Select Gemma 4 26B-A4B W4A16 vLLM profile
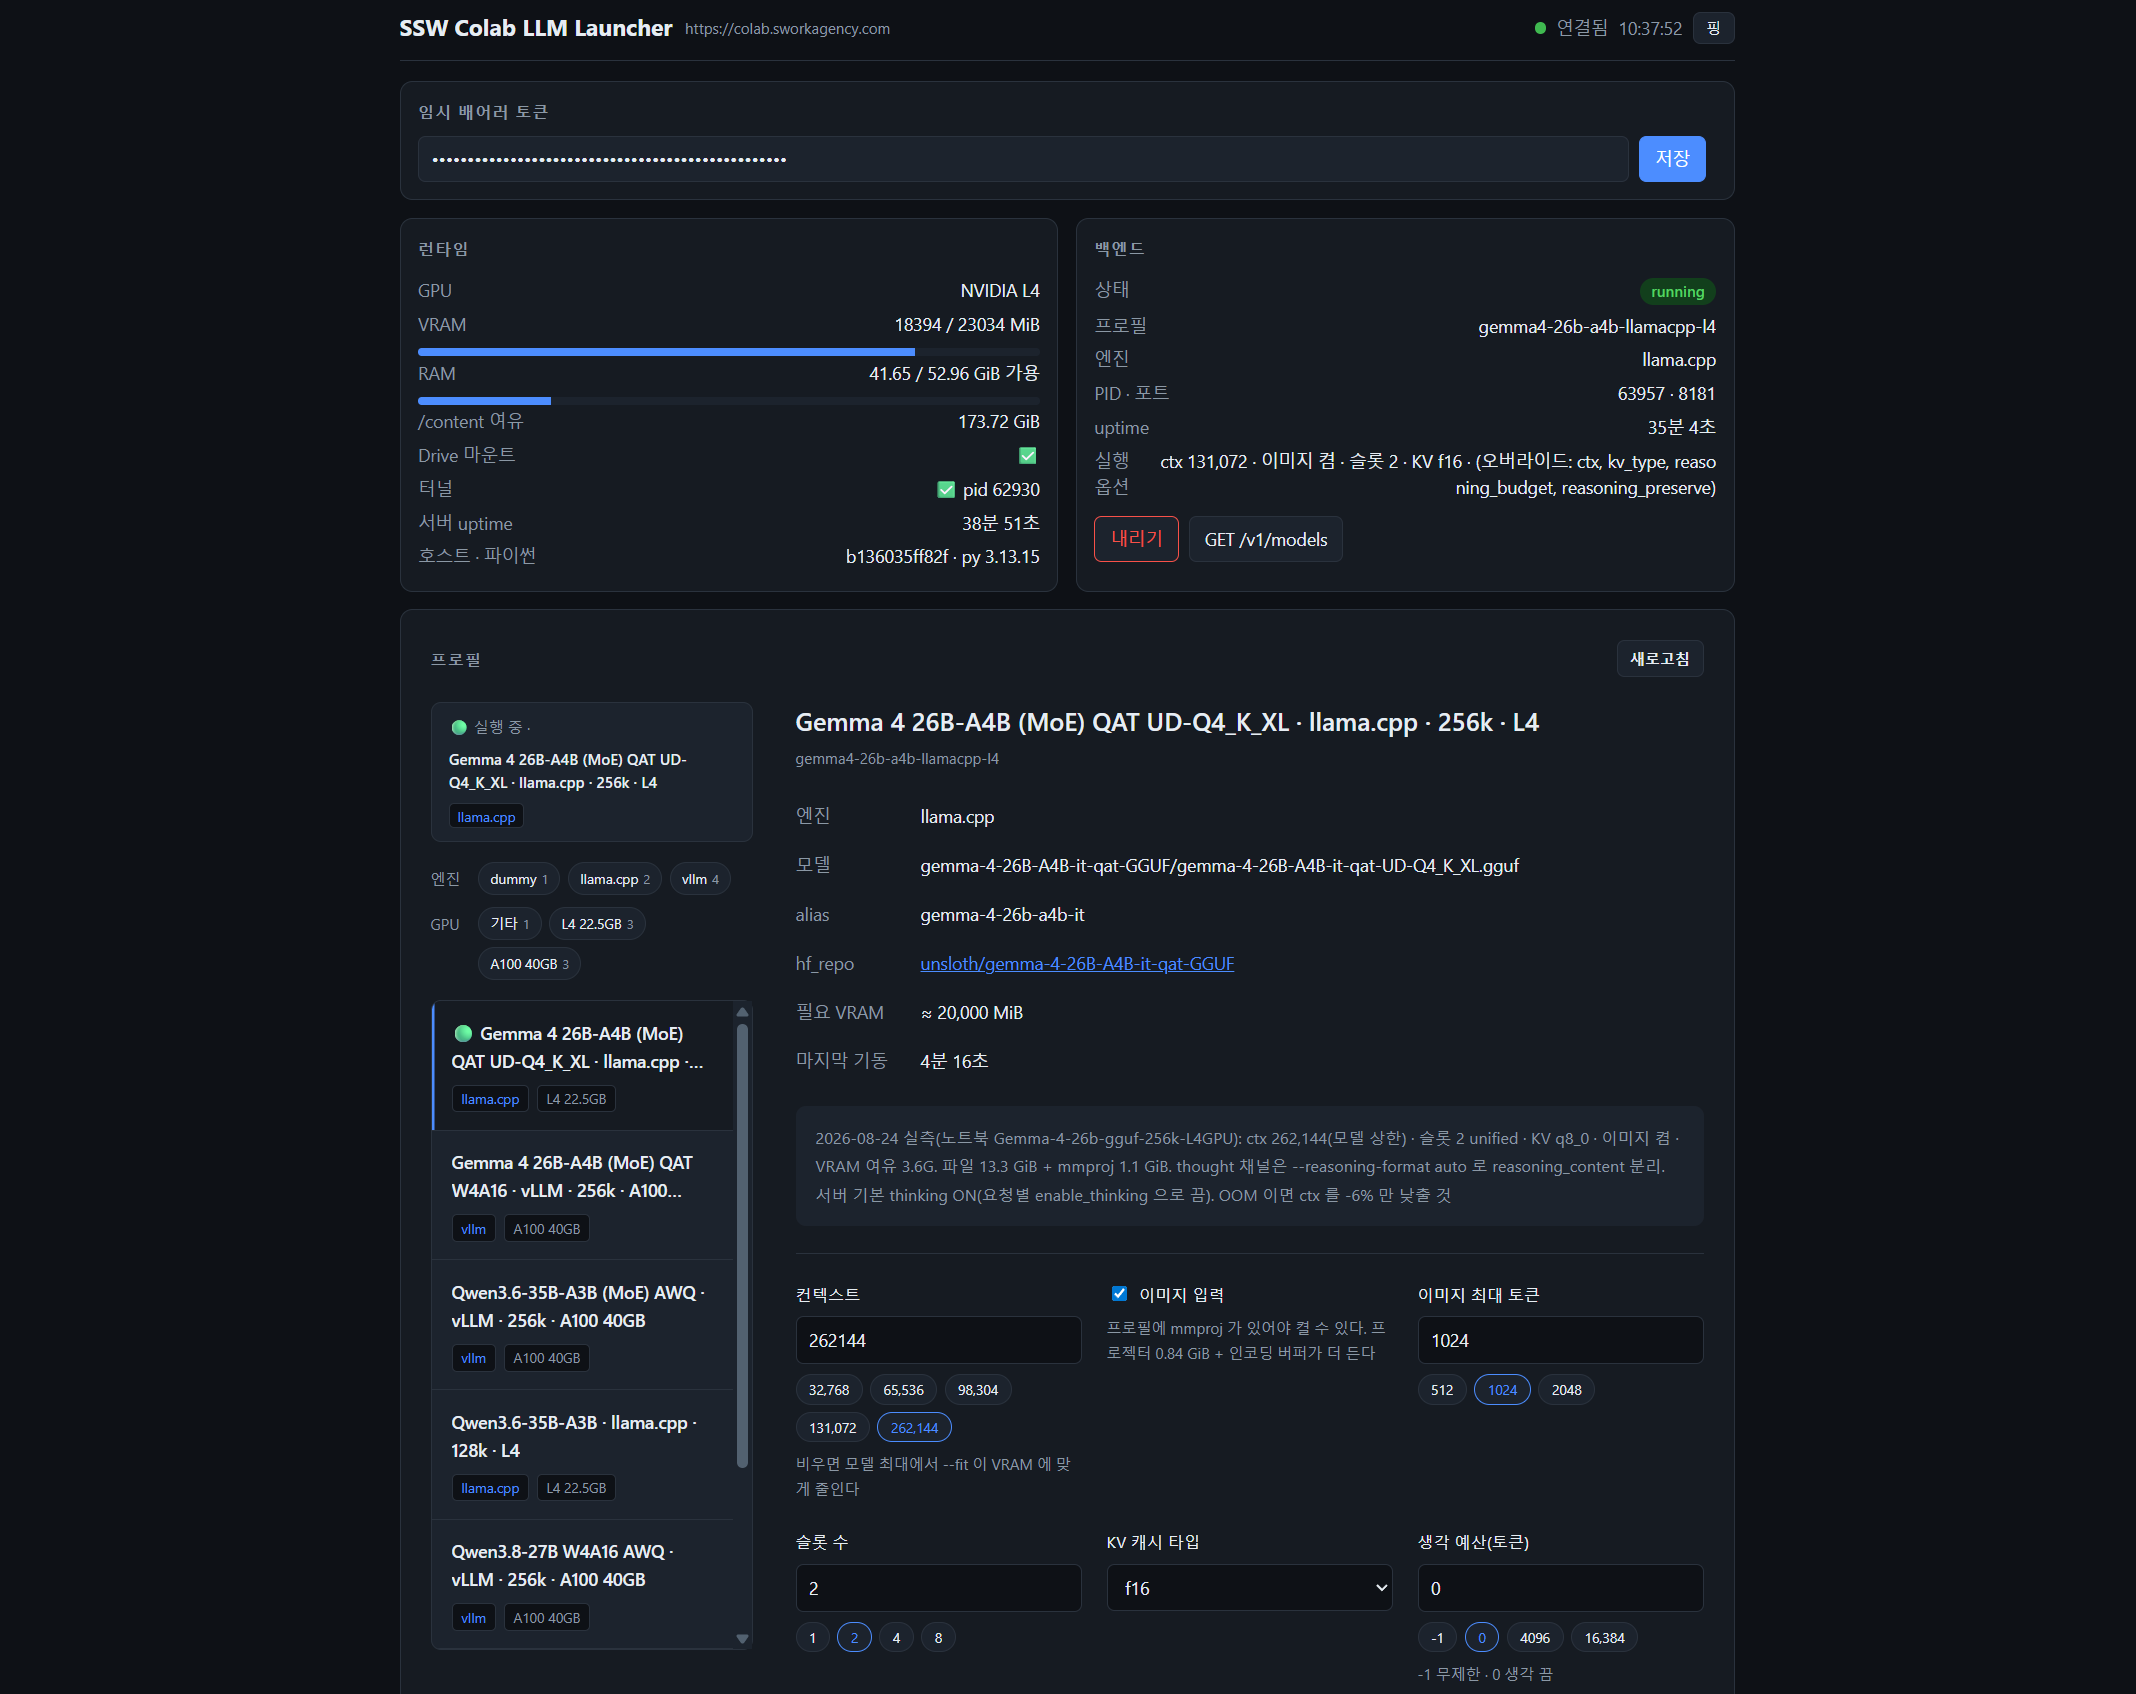 pyautogui.click(x=583, y=1195)
